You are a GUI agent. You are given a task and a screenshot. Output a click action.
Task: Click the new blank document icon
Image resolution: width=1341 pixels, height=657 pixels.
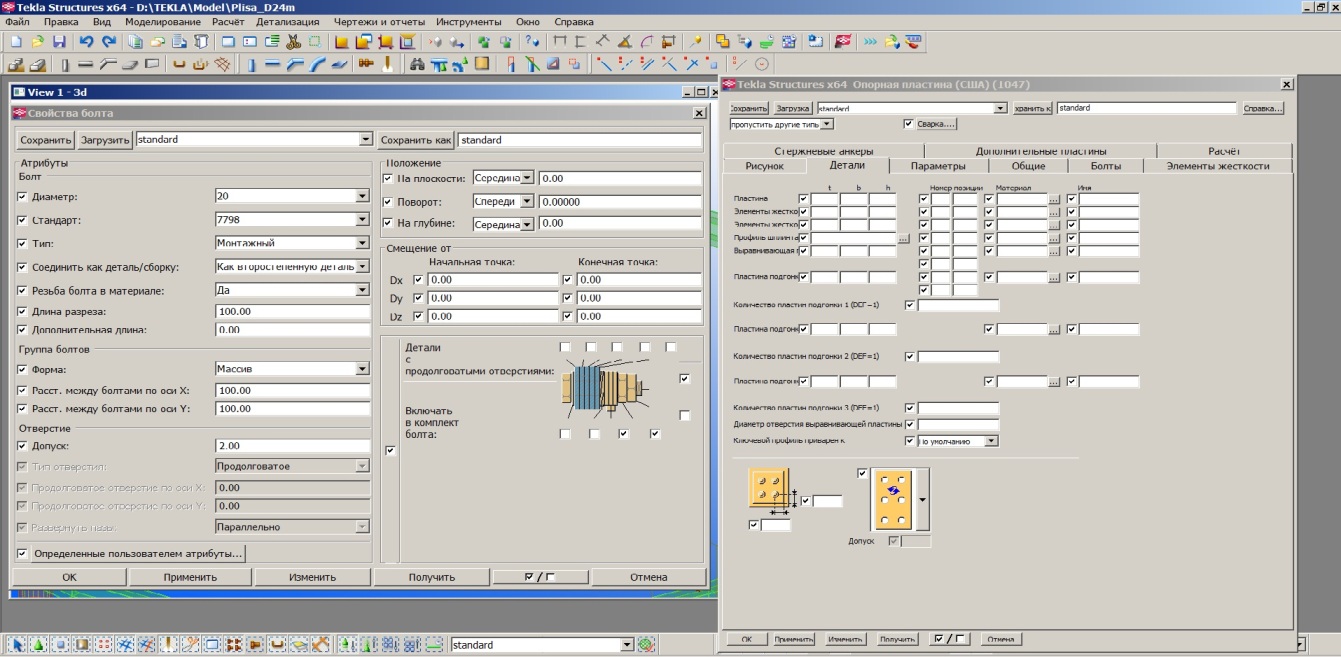pos(15,42)
